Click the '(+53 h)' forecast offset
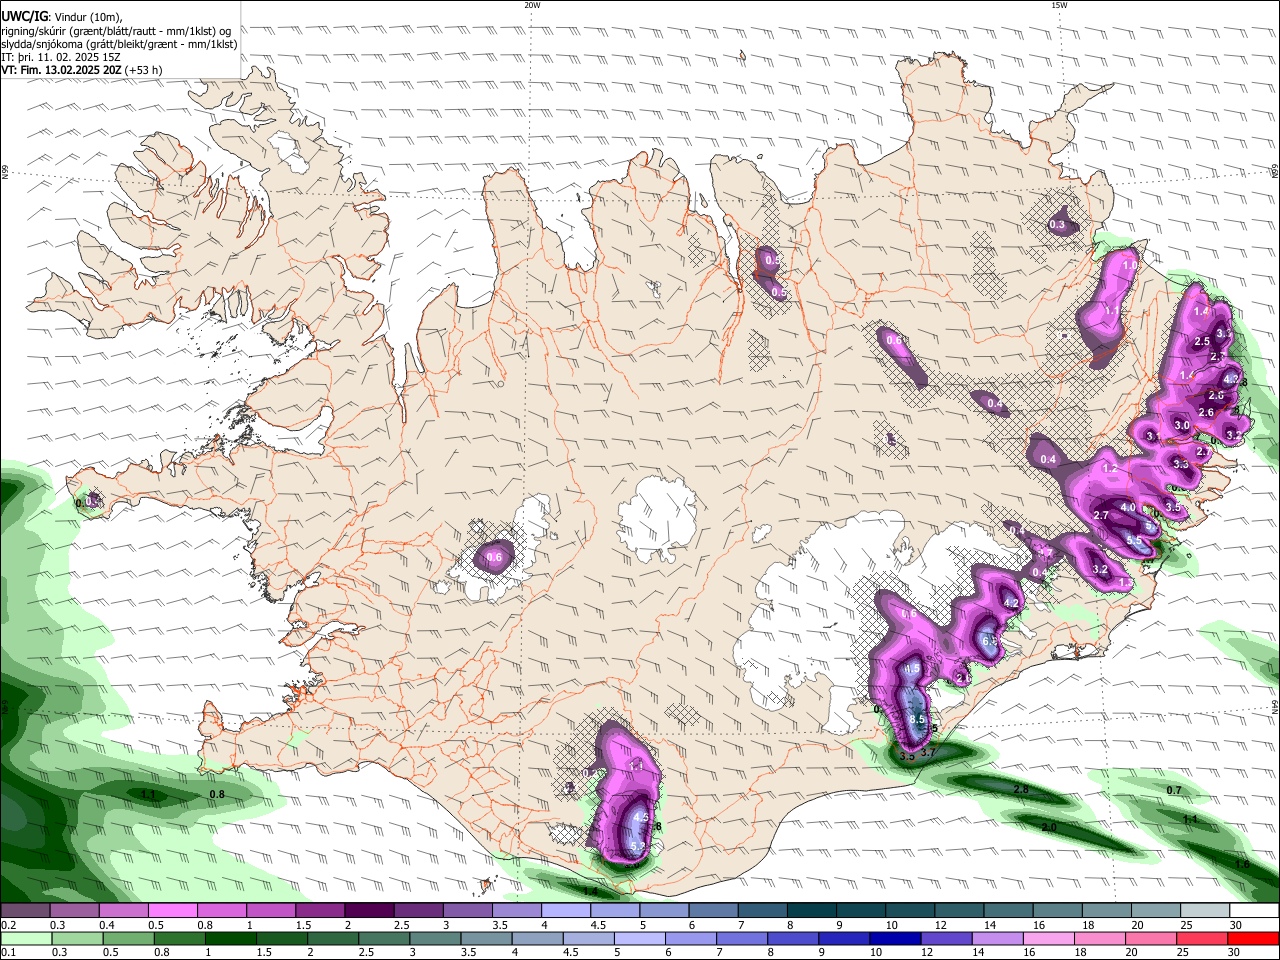Image resolution: width=1280 pixels, height=960 pixels. (143, 70)
